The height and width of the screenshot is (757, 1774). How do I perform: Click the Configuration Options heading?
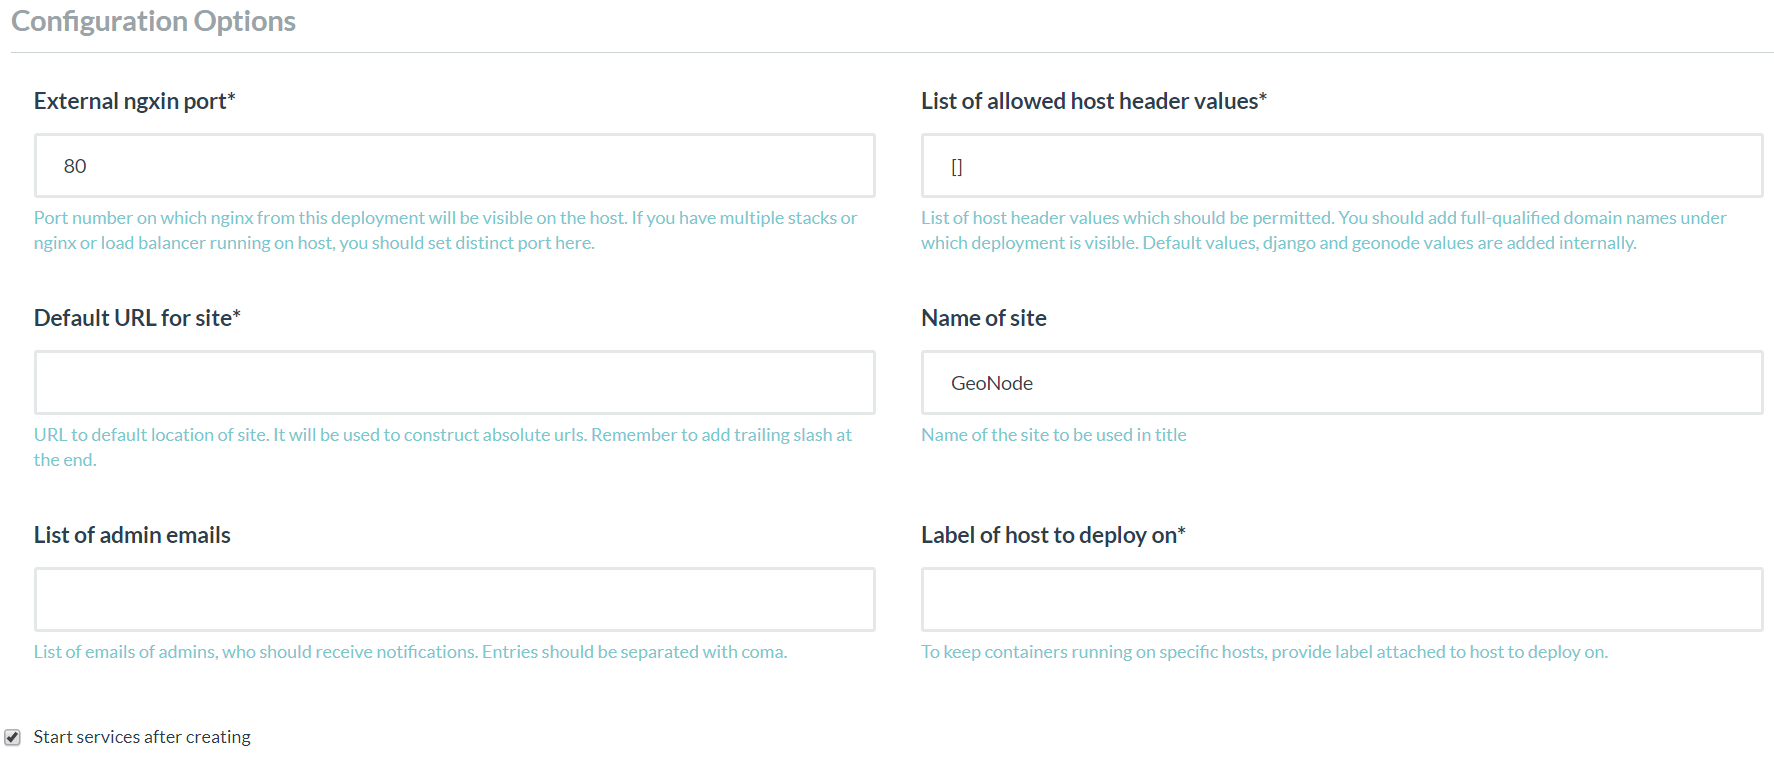click(153, 21)
